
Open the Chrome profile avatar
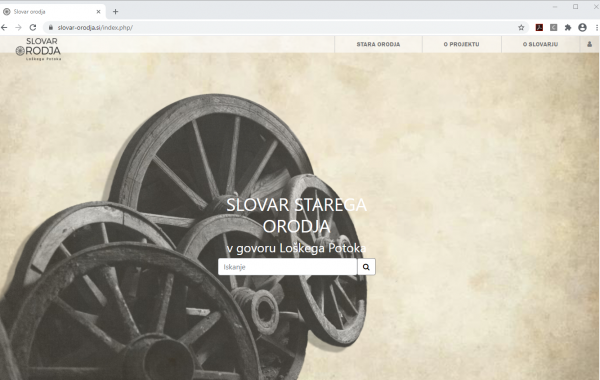click(x=582, y=28)
